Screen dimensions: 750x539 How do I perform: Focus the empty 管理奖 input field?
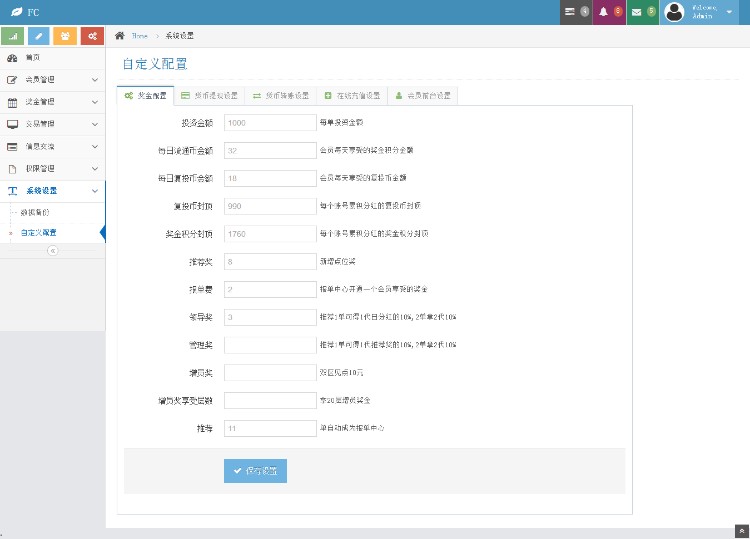tap(270, 345)
